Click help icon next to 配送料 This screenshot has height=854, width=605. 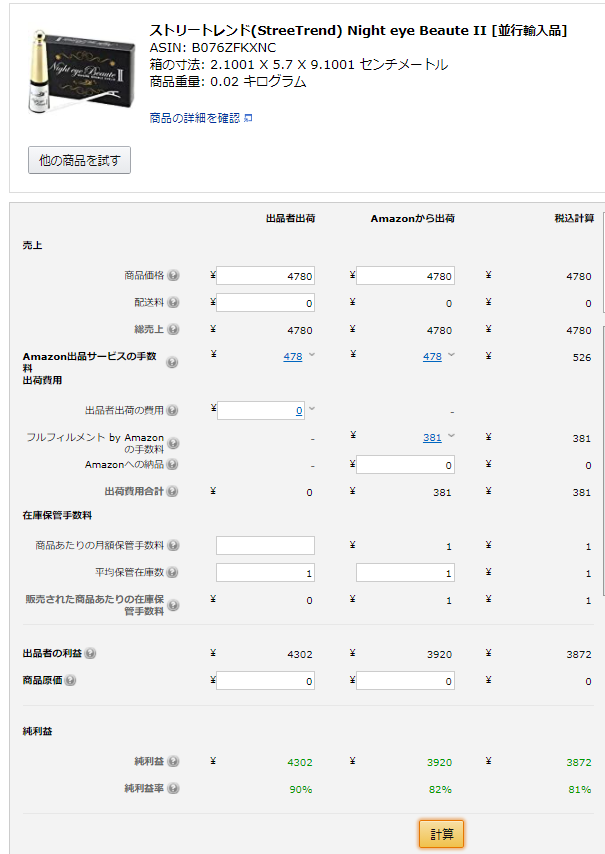174,303
